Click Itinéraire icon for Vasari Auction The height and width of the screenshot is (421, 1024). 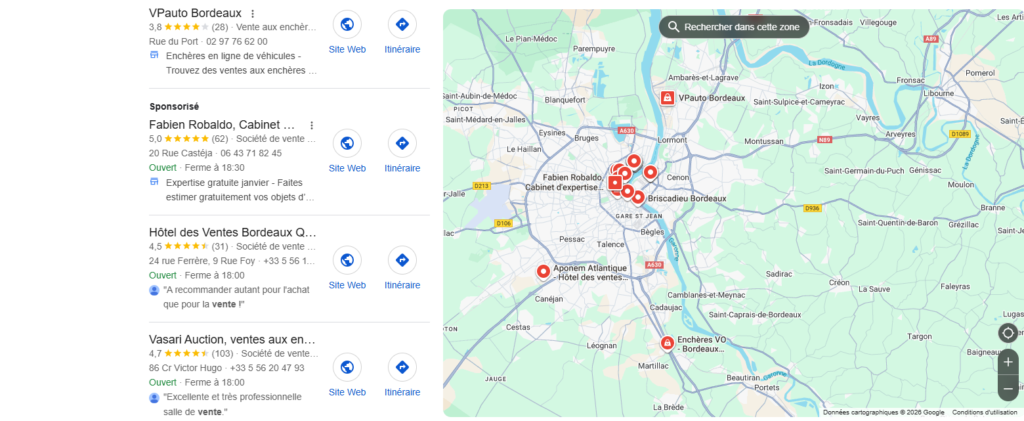point(402,367)
